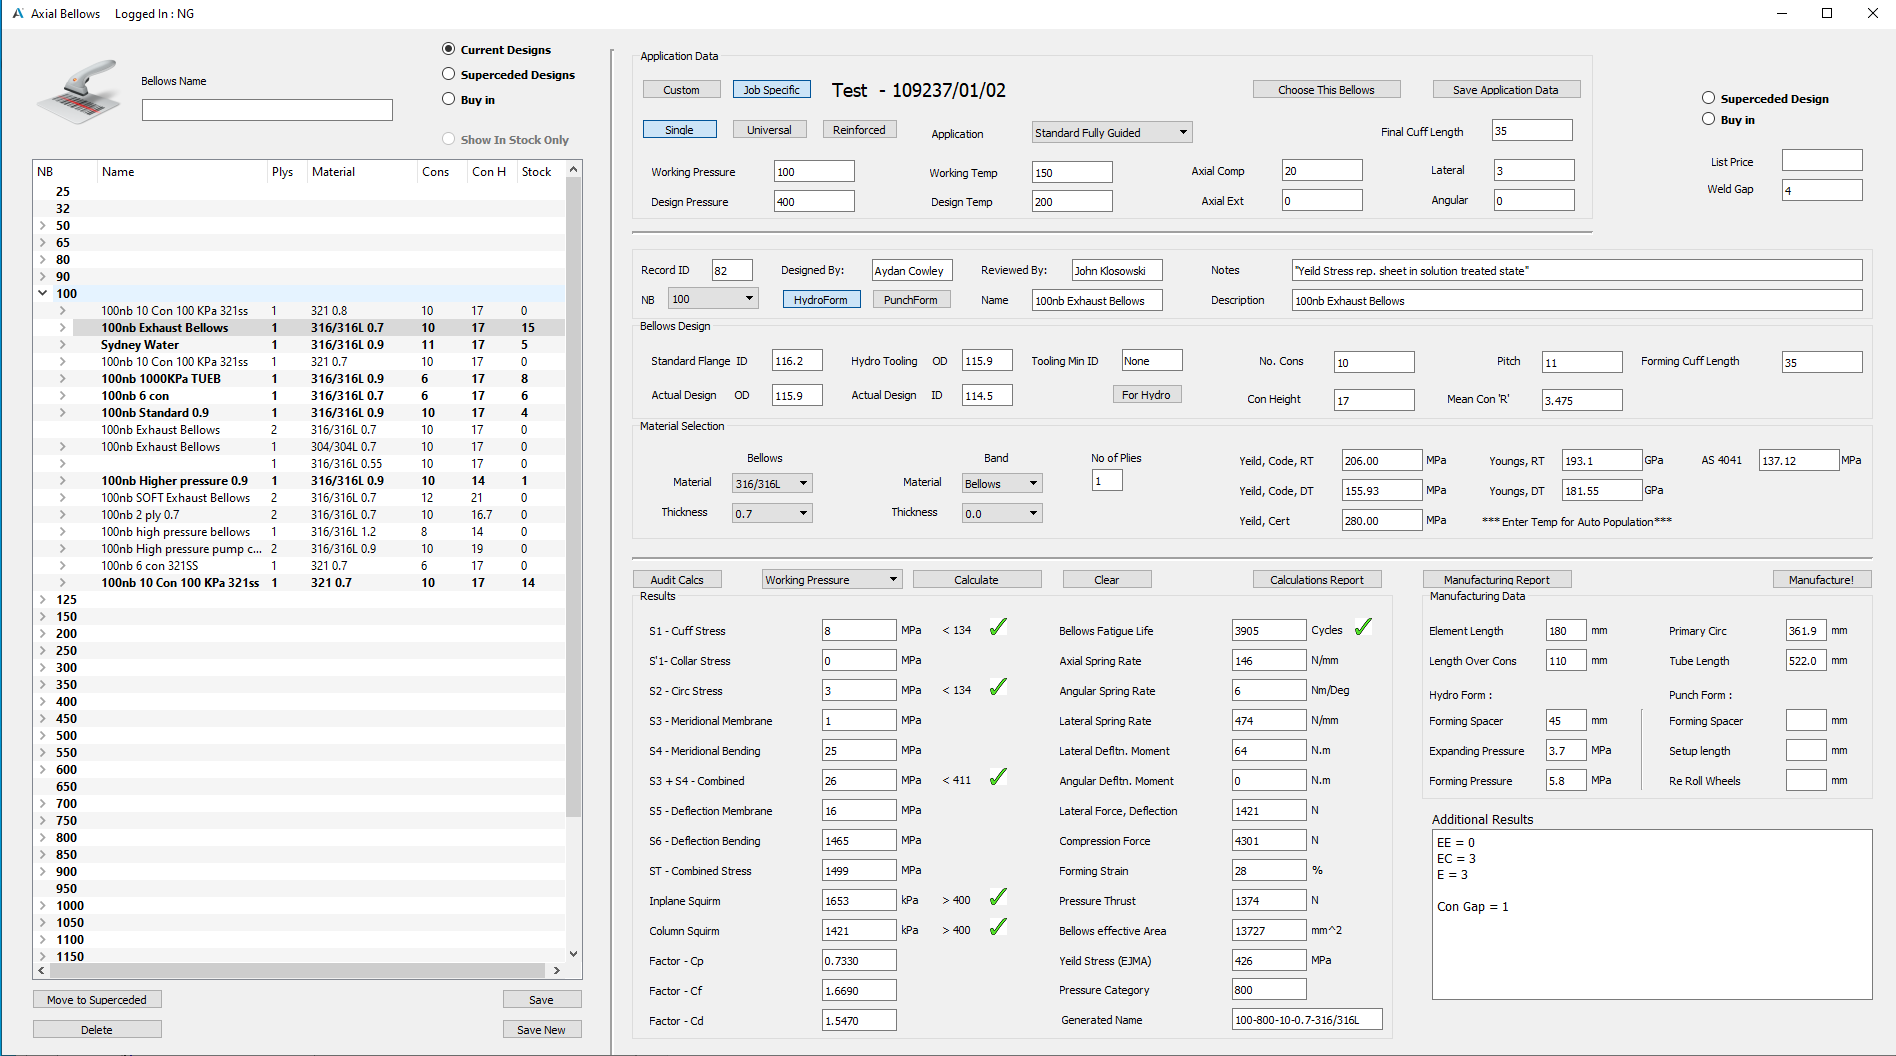Select the Superceded Design radio on the right
Image resolution: width=1896 pixels, height=1056 pixels.
click(1709, 98)
